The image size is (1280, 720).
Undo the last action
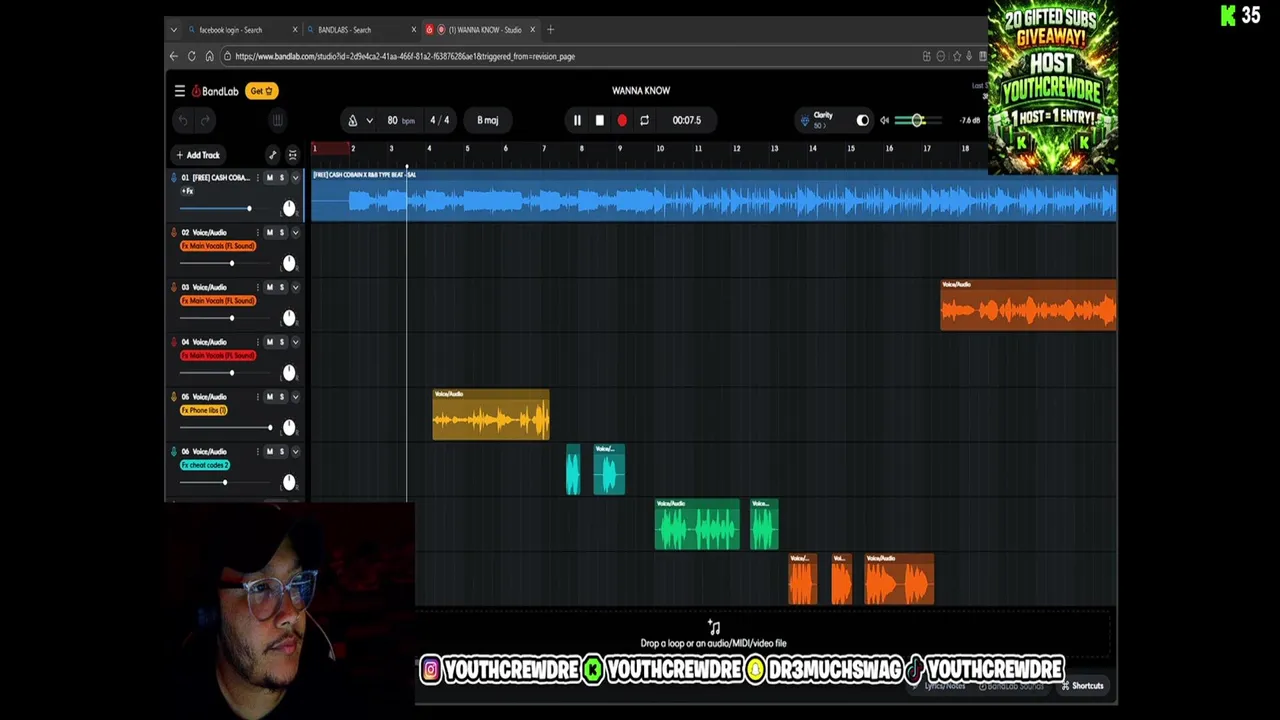click(x=183, y=120)
